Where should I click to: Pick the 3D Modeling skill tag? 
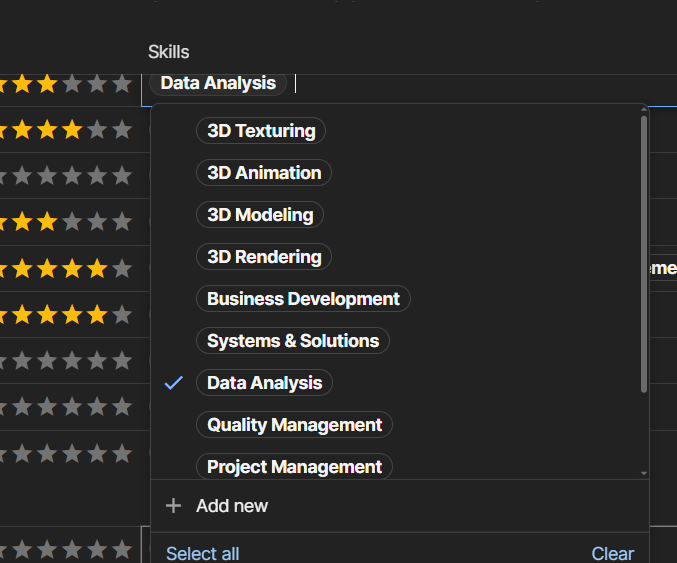tap(260, 215)
